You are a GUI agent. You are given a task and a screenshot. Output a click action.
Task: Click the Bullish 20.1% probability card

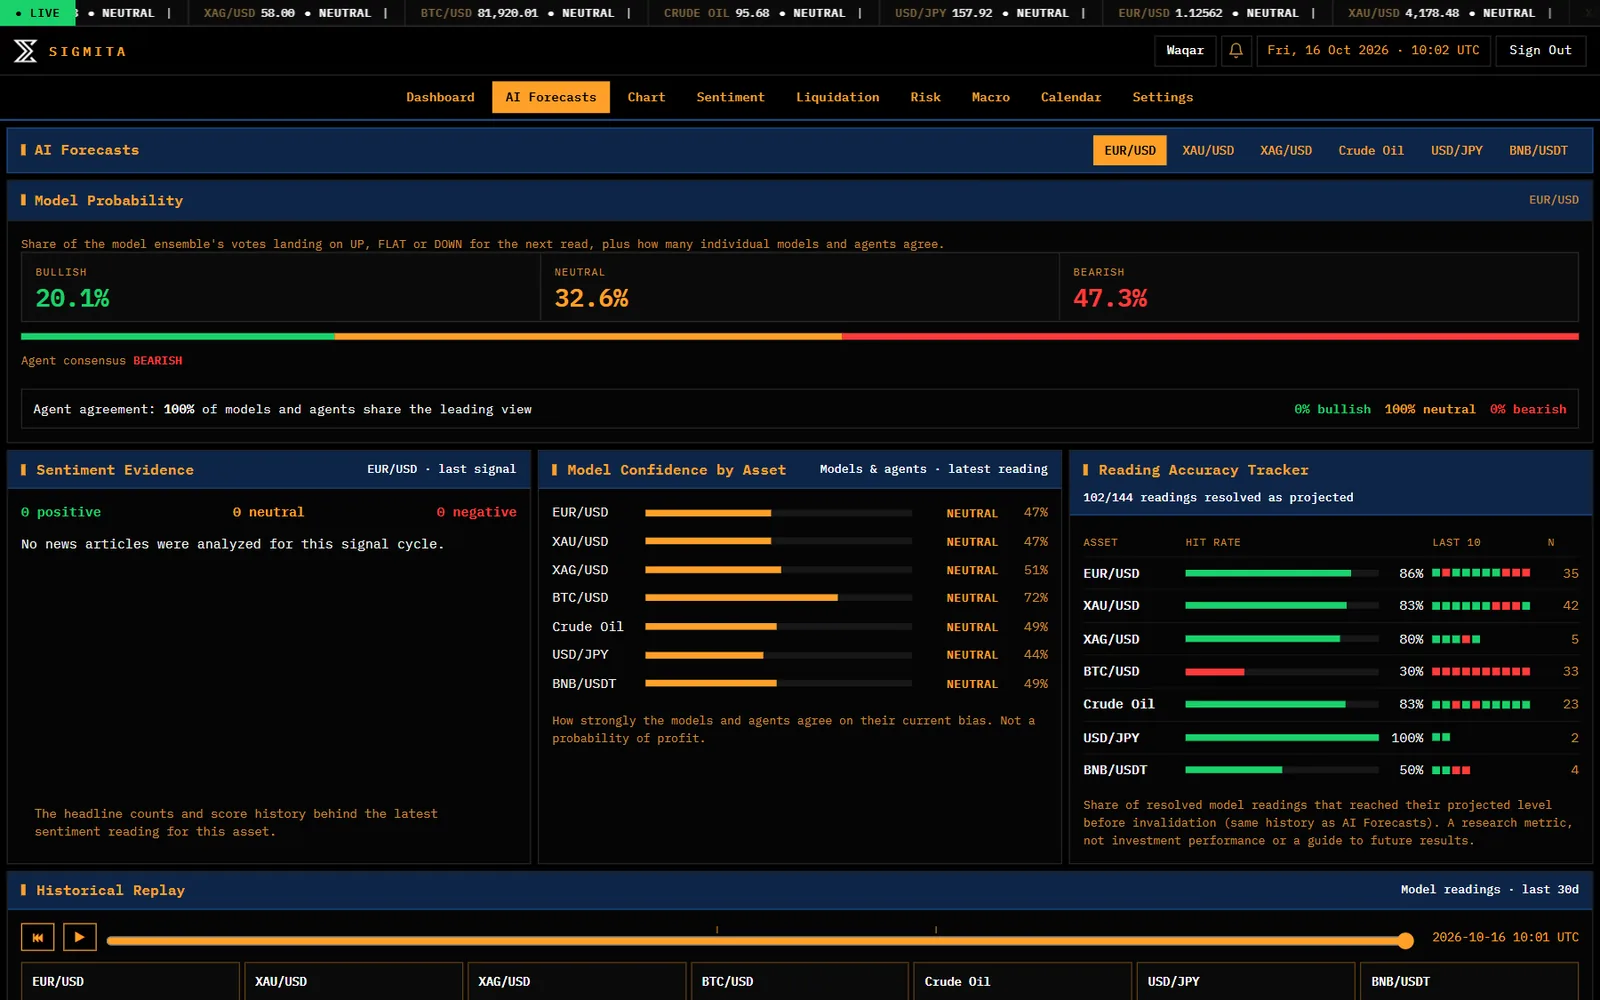(x=280, y=287)
